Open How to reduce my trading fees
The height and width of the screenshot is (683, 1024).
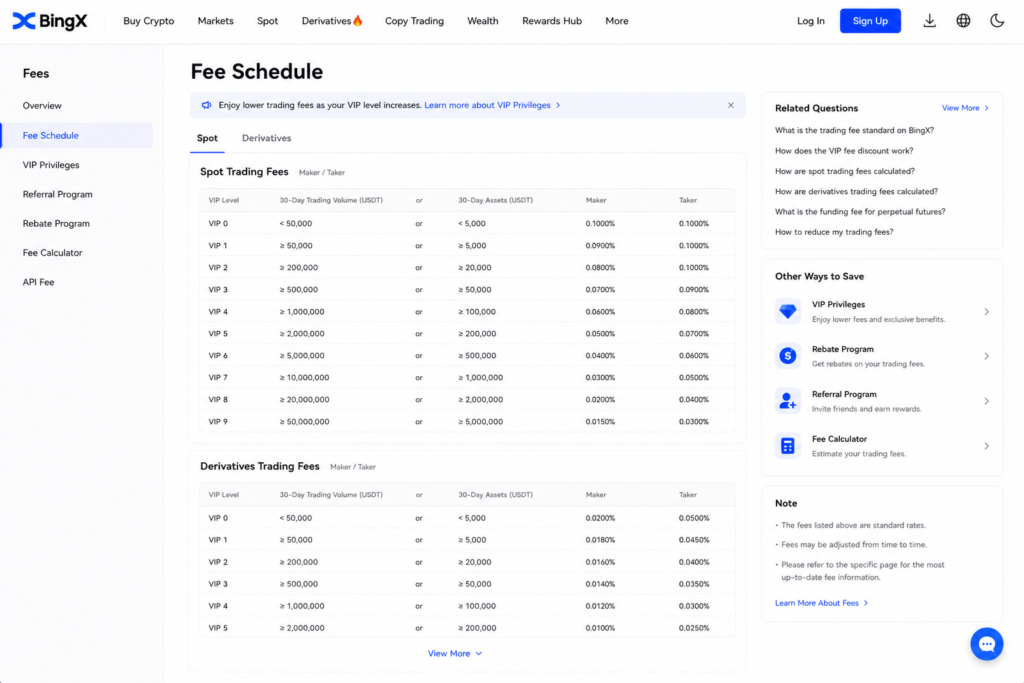[x=834, y=232]
